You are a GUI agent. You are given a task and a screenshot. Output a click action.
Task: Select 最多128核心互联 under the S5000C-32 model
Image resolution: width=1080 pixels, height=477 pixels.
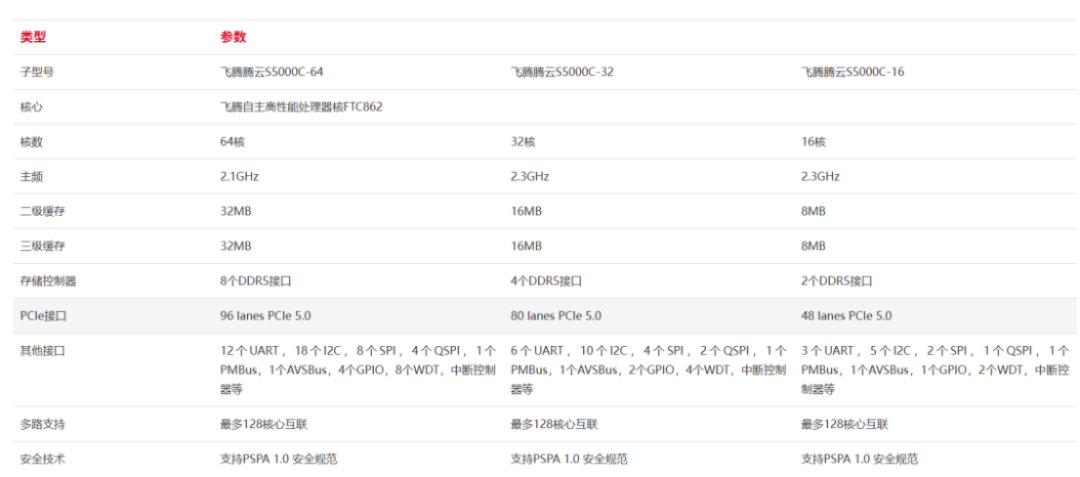click(x=554, y=424)
